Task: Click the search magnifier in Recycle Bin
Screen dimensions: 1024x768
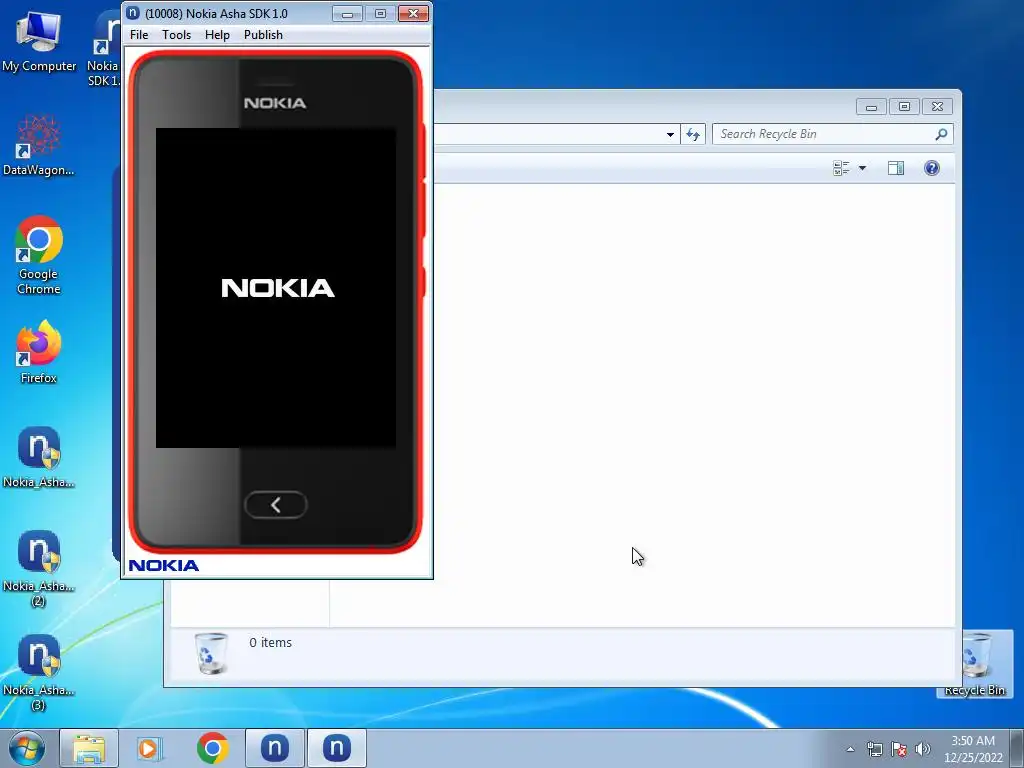Action: (941, 134)
